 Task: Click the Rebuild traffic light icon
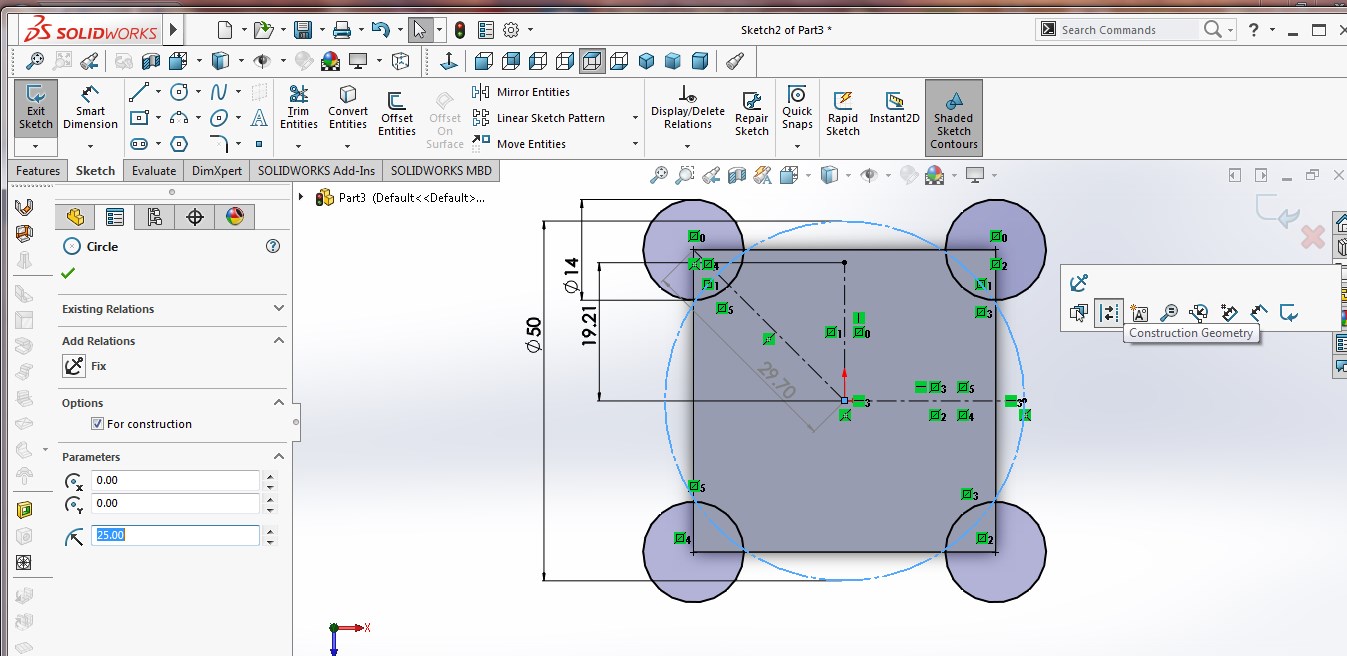(x=460, y=30)
